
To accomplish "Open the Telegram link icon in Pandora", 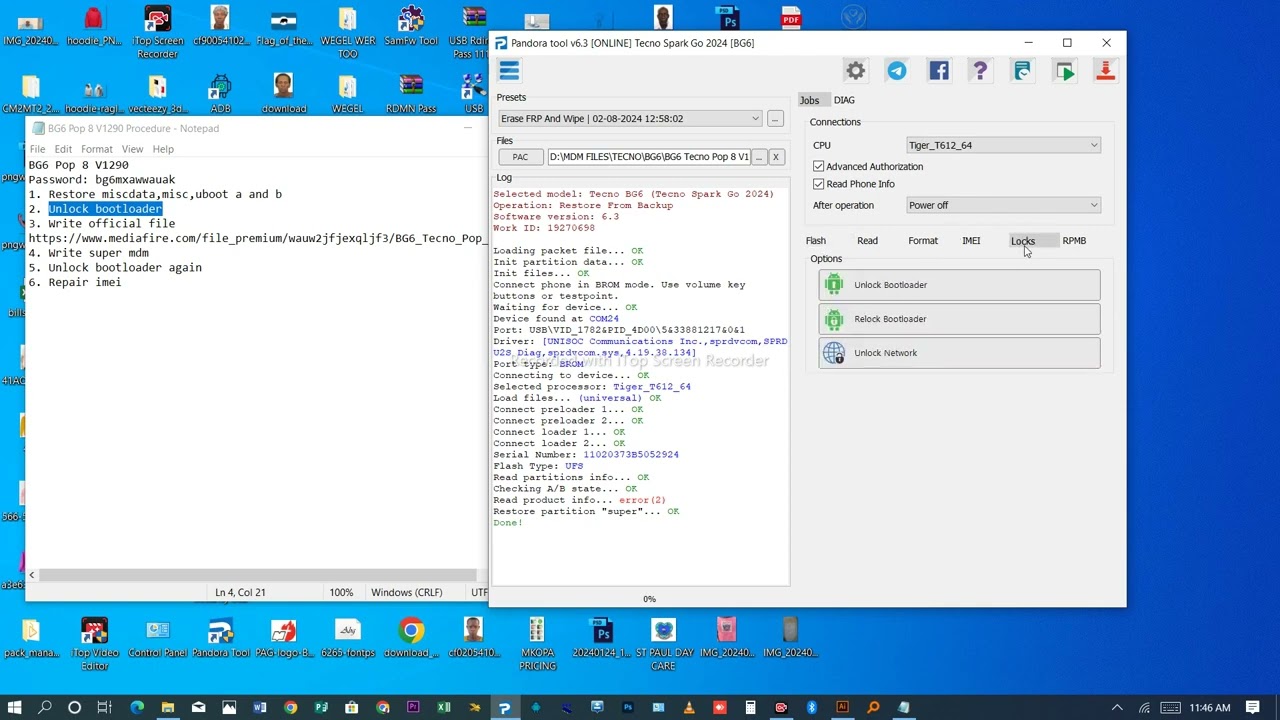I will [897, 70].
